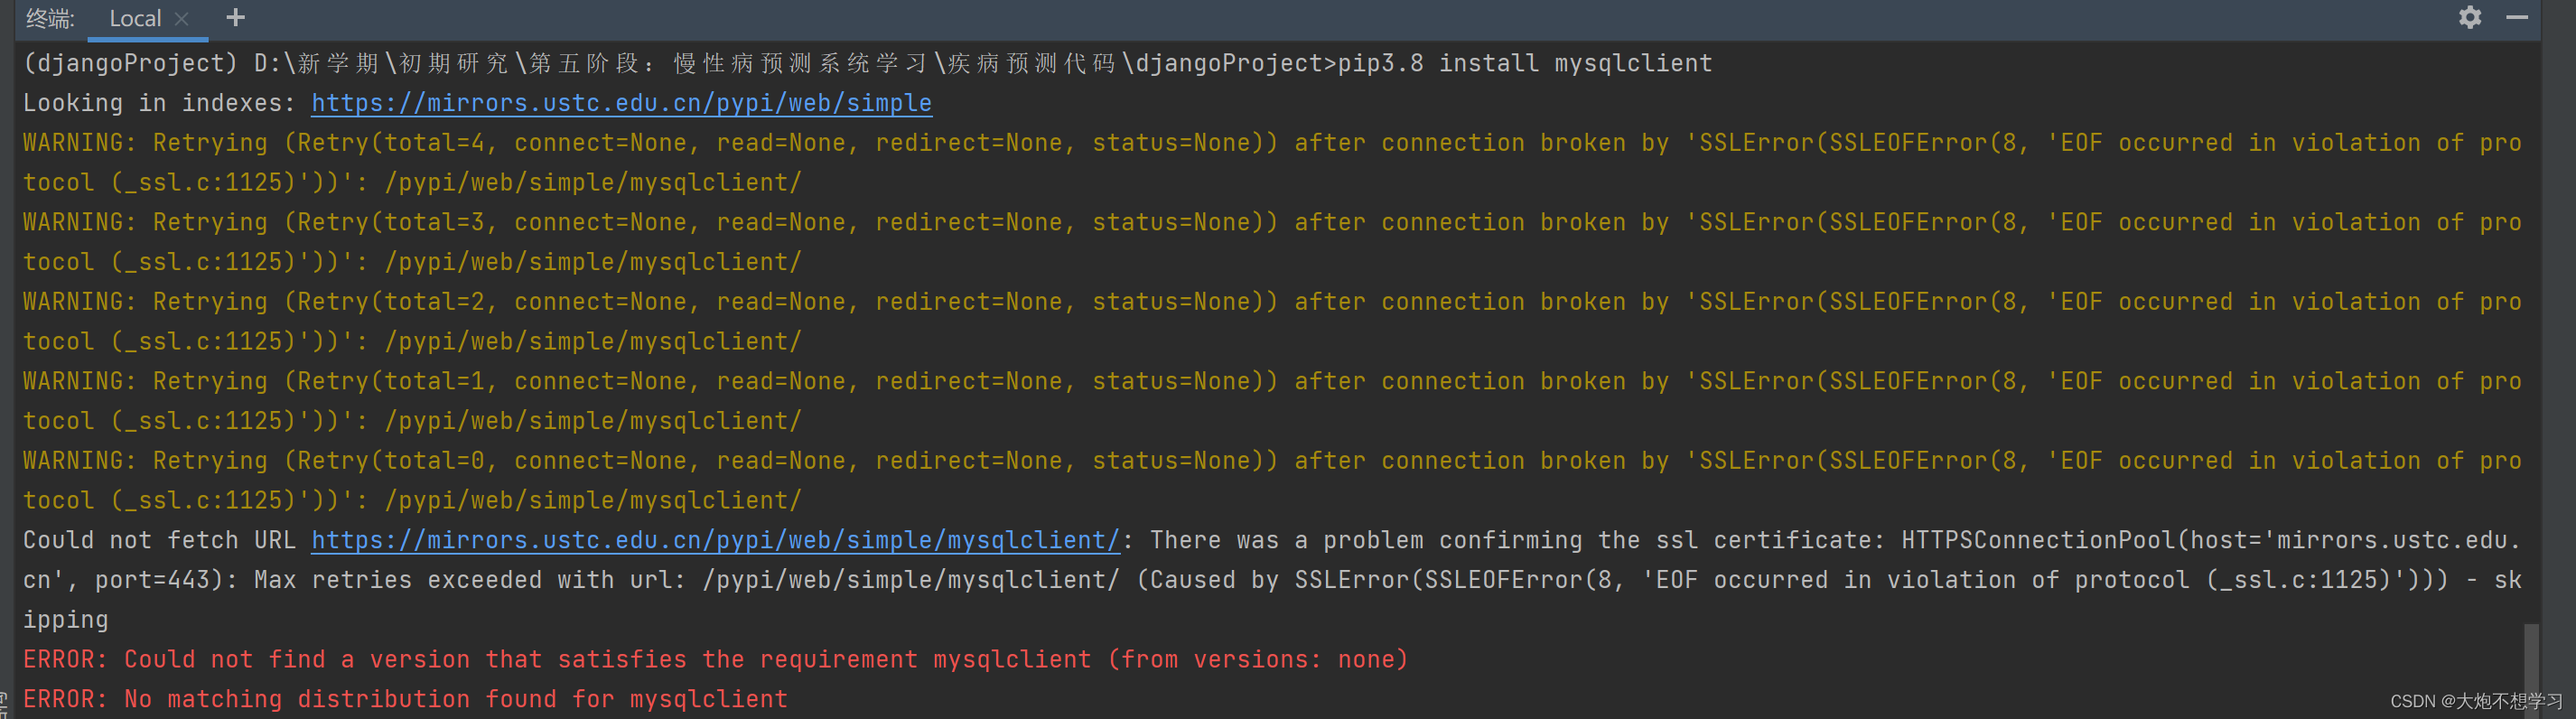Click the 'No matching distribution found' error line
Viewport: 2576px width, 719px height.
click(405, 699)
